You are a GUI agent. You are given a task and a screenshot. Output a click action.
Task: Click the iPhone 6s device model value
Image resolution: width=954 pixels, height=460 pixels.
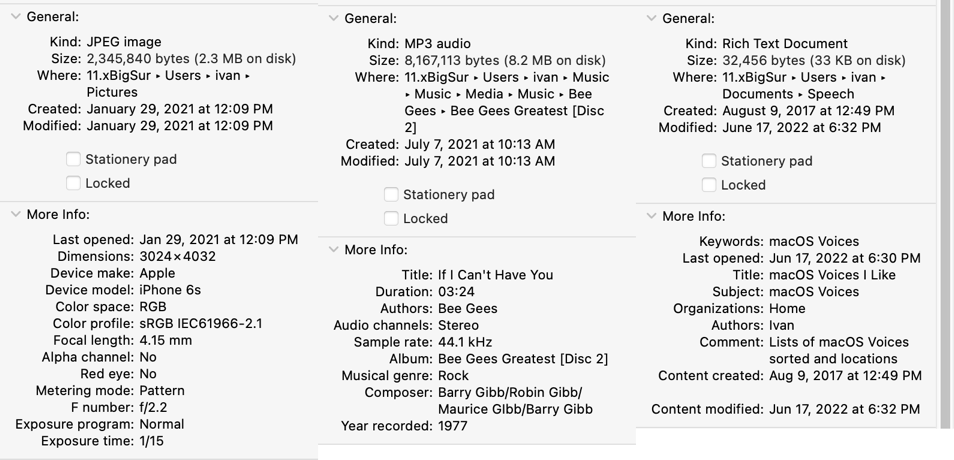pyautogui.click(x=170, y=290)
